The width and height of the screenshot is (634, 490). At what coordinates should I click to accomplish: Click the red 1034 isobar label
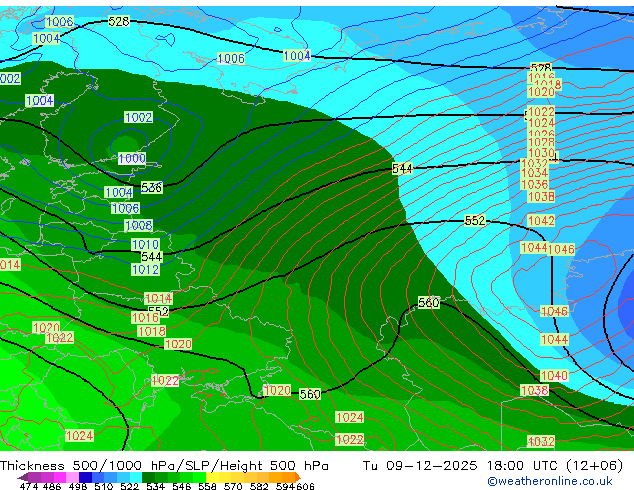[x=535, y=173]
